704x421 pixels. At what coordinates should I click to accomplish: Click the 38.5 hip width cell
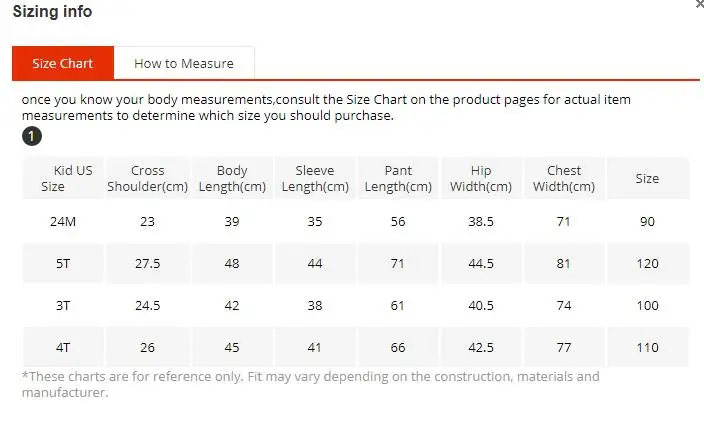point(481,221)
